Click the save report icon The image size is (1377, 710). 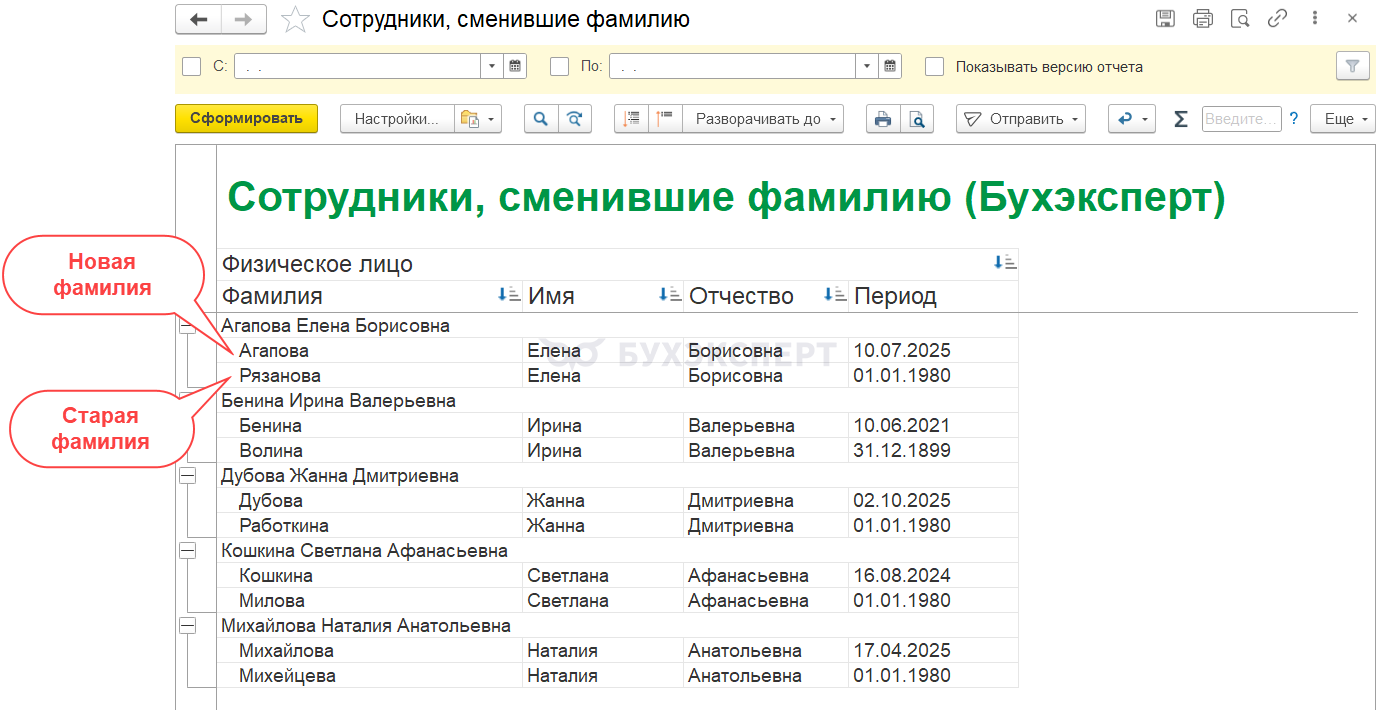(1165, 19)
